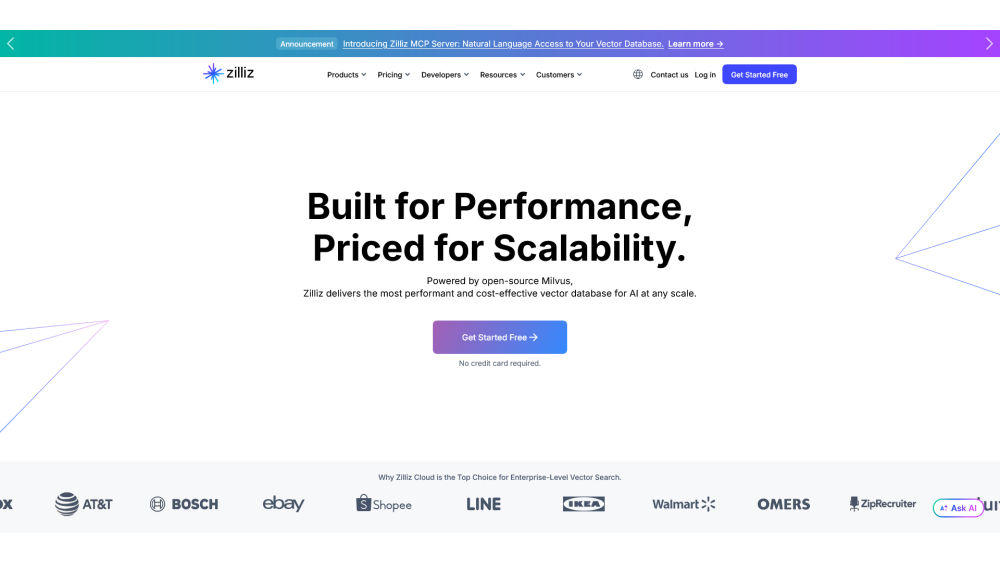Open the Resources menu
The image size is (1000, 563).
coord(502,75)
